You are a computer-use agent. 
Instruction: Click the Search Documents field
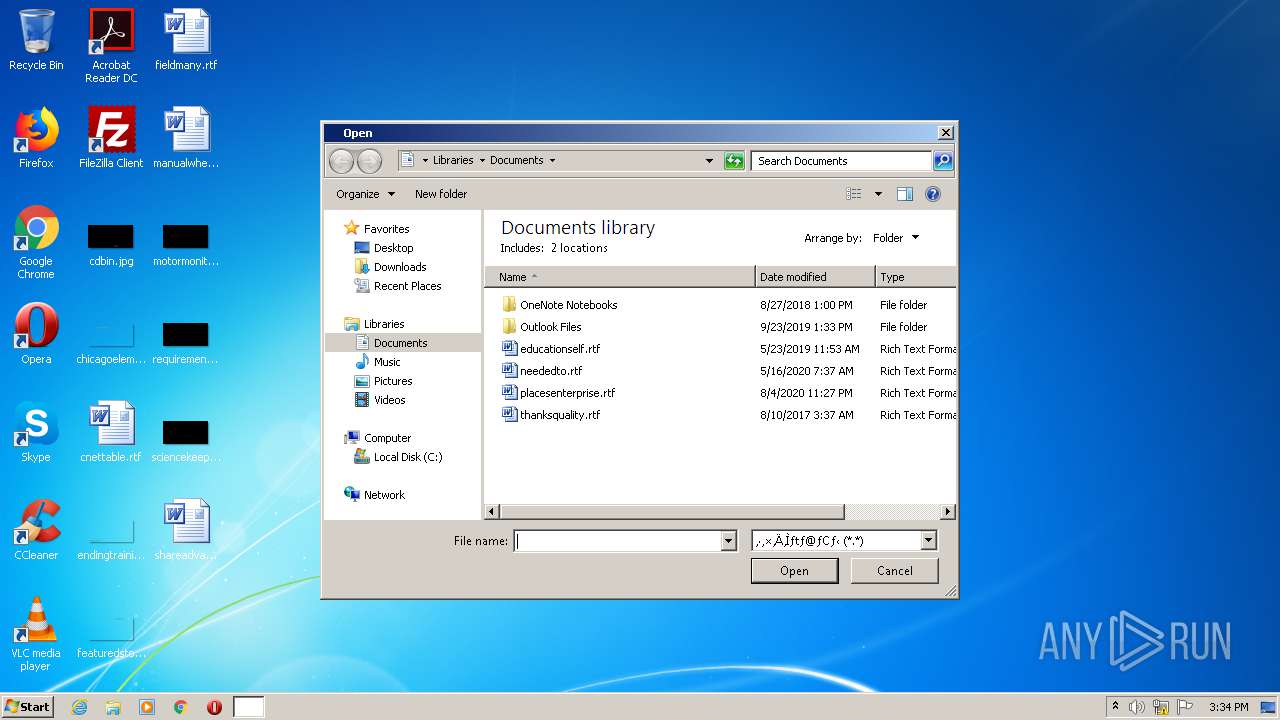tap(842, 160)
